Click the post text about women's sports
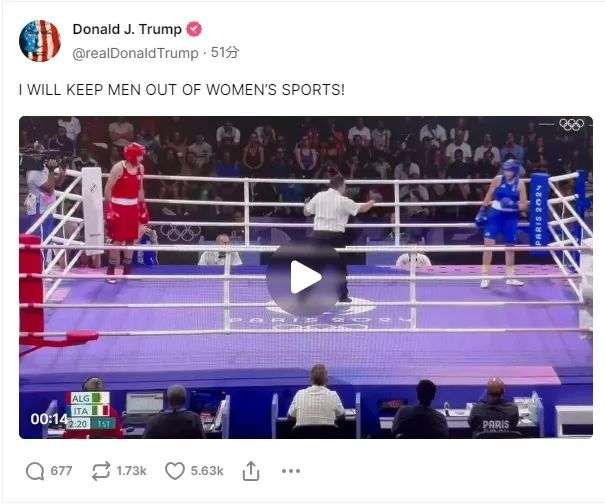The image size is (605, 504). pyautogui.click(x=182, y=90)
